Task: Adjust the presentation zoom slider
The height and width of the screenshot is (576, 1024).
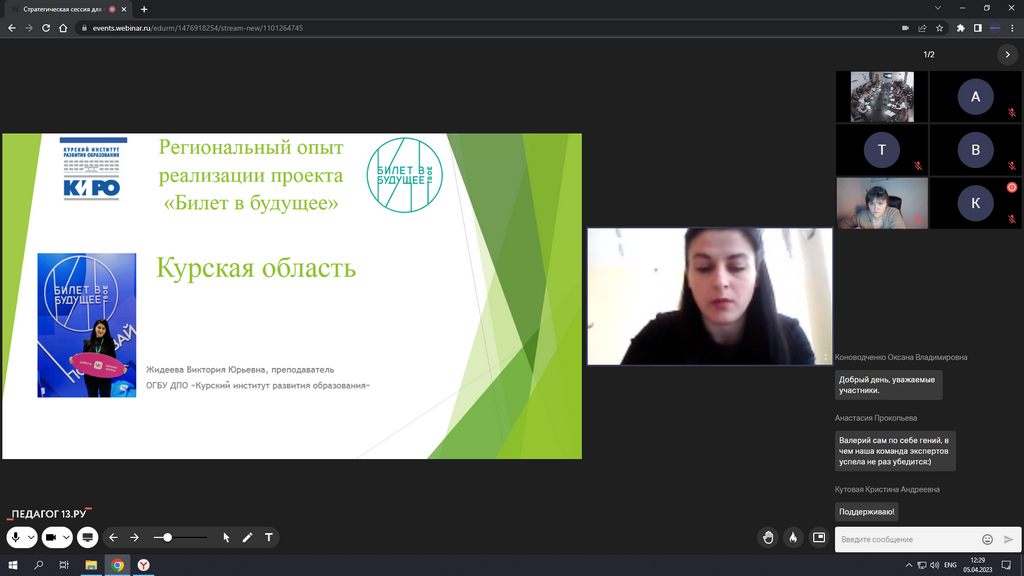Action: [x=180, y=537]
